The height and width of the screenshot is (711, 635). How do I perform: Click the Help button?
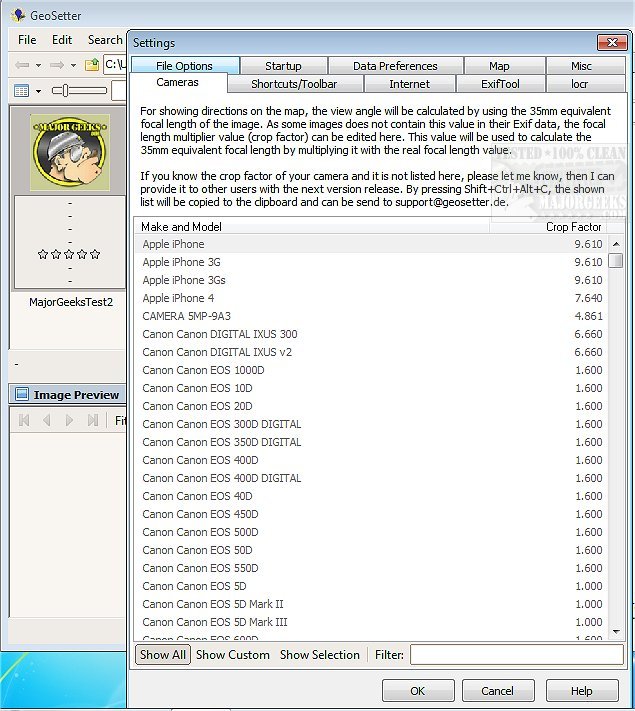pyautogui.click(x=581, y=691)
